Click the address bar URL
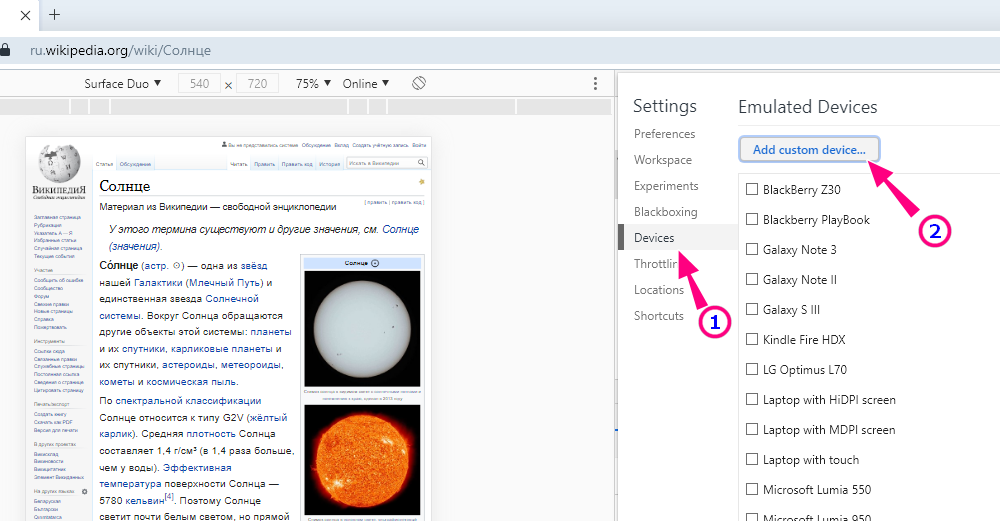 [121, 50]
